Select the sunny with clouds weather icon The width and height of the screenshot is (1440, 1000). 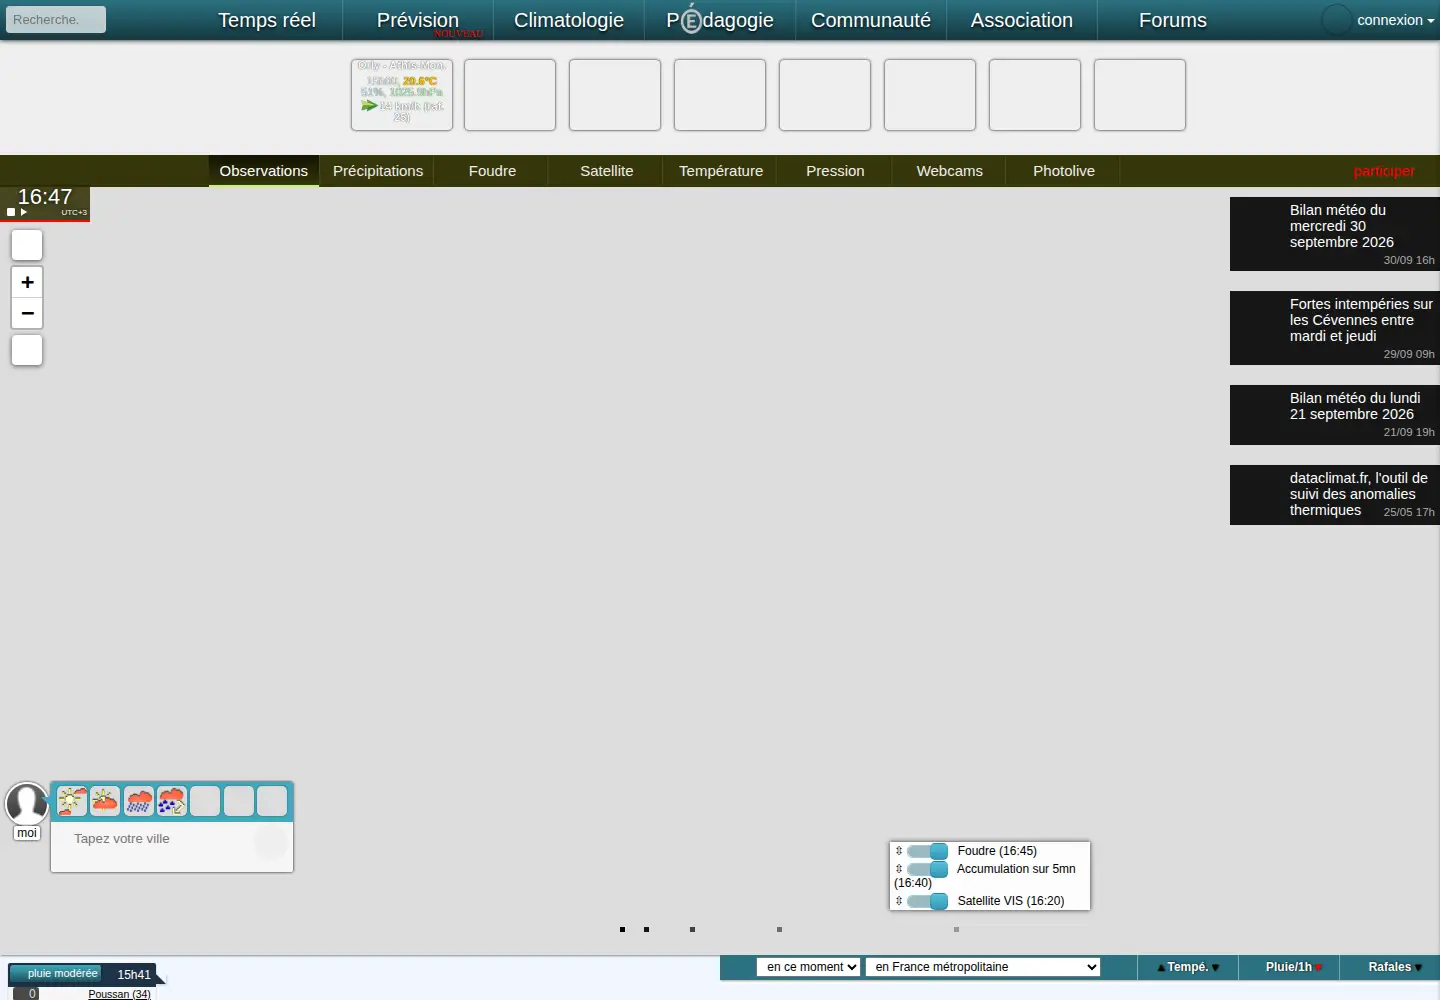click(72, 801)
